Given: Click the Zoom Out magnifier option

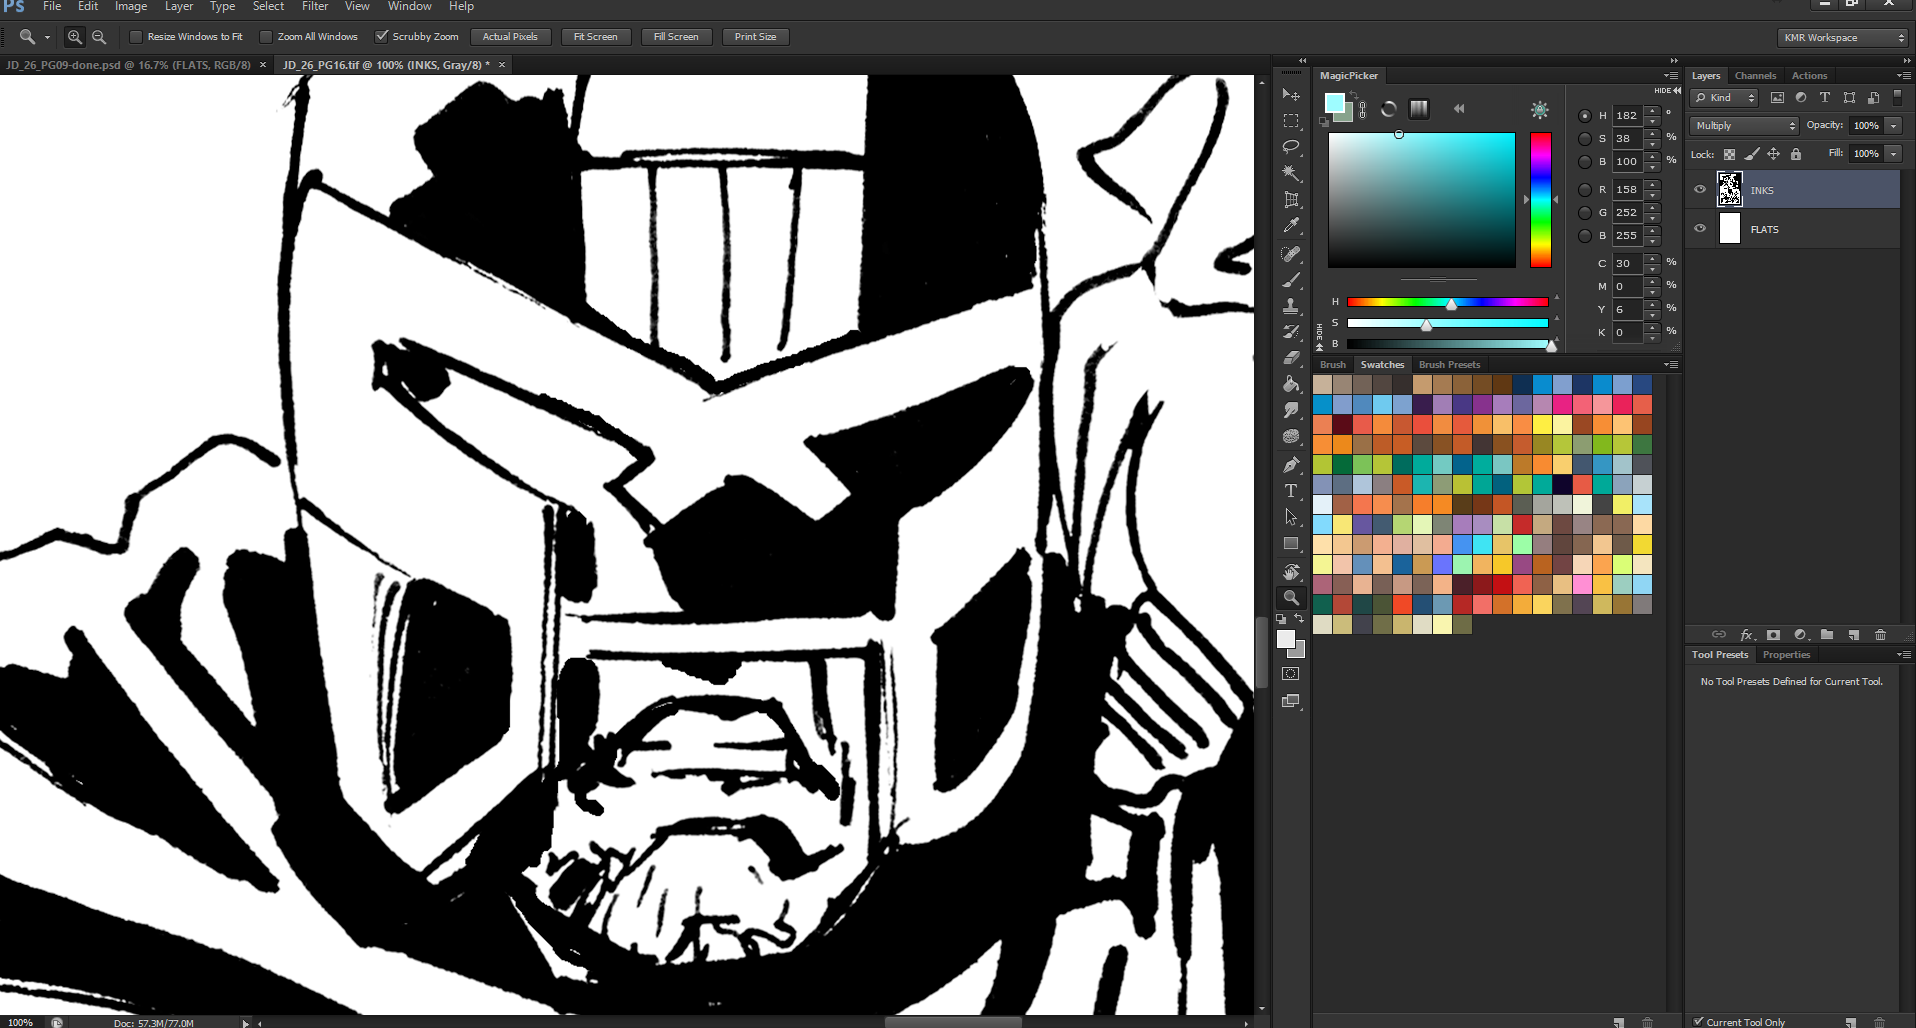Looking at the screenshot, I should [99, 37].
